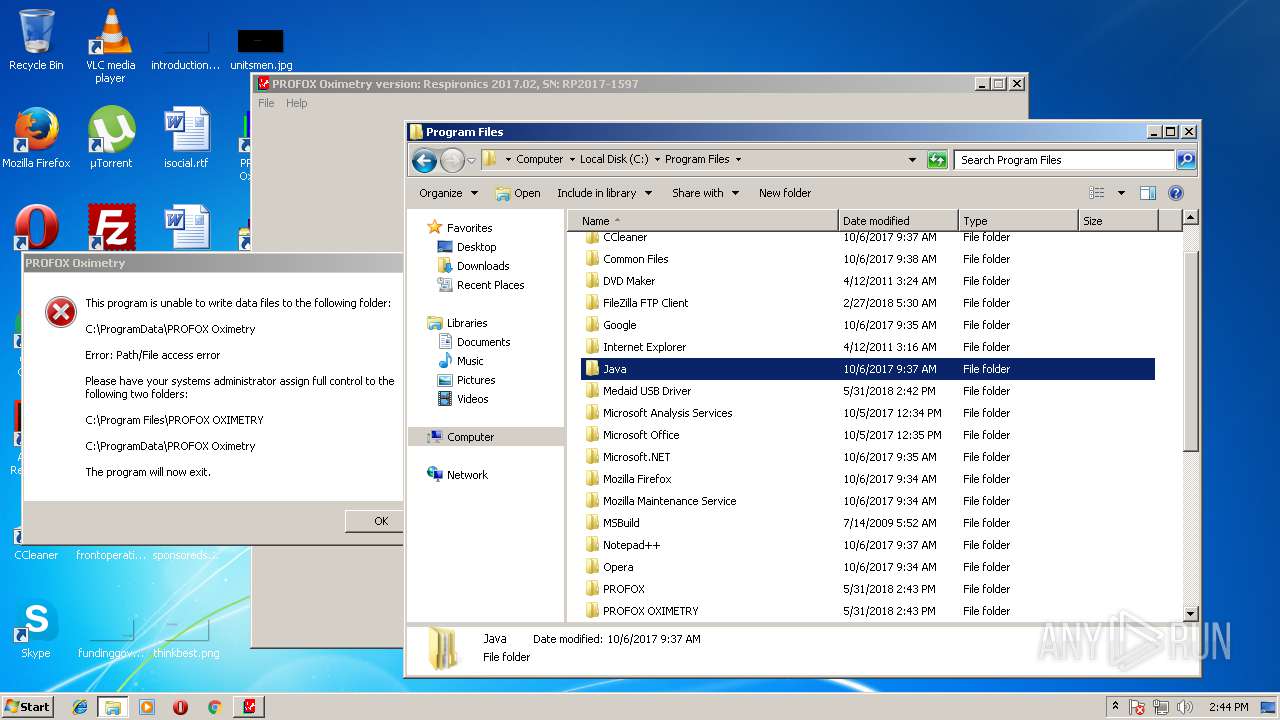Viewport: 1280px width, 720px height.
Task: Sort by Date modified column header
Action: point(898,221)
